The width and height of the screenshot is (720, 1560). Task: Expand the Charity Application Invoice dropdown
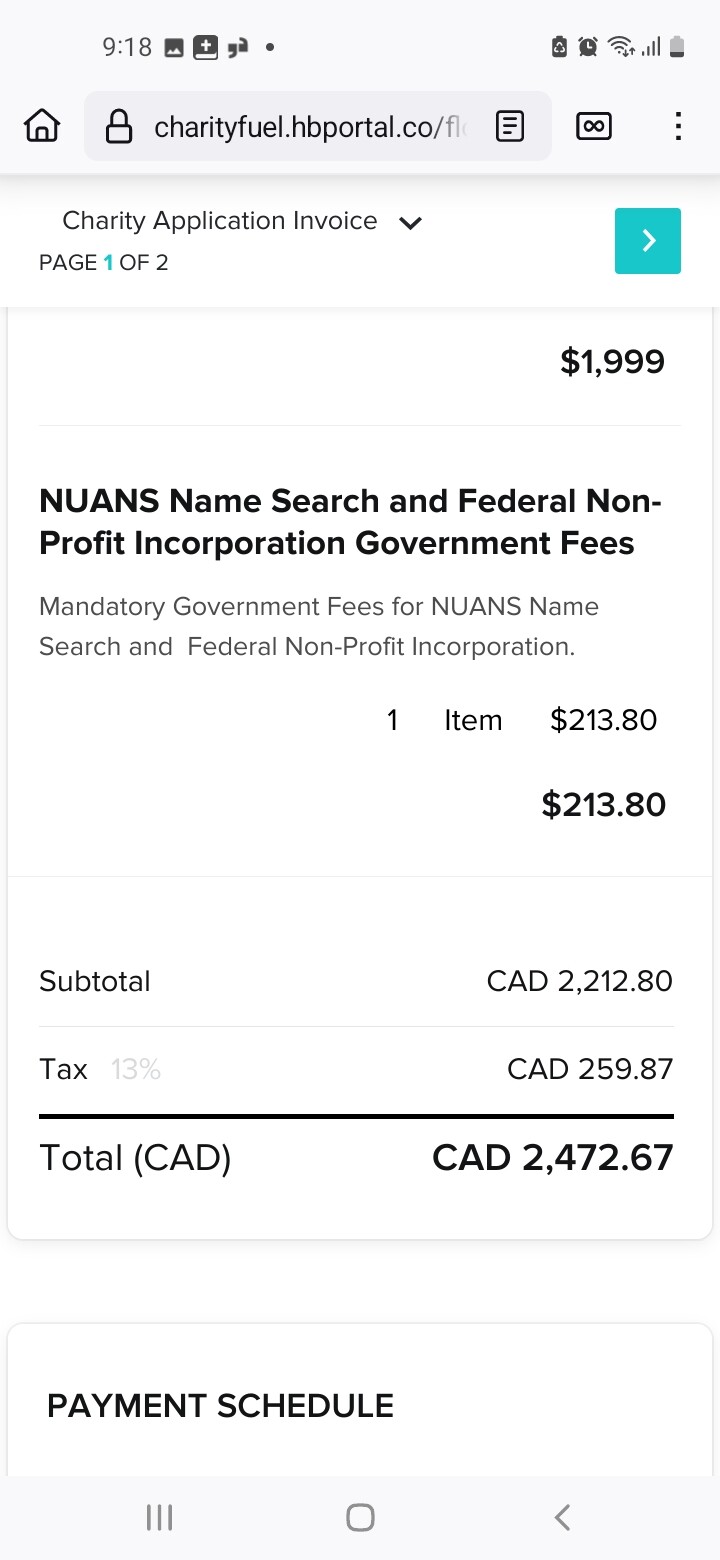point(410,222)
